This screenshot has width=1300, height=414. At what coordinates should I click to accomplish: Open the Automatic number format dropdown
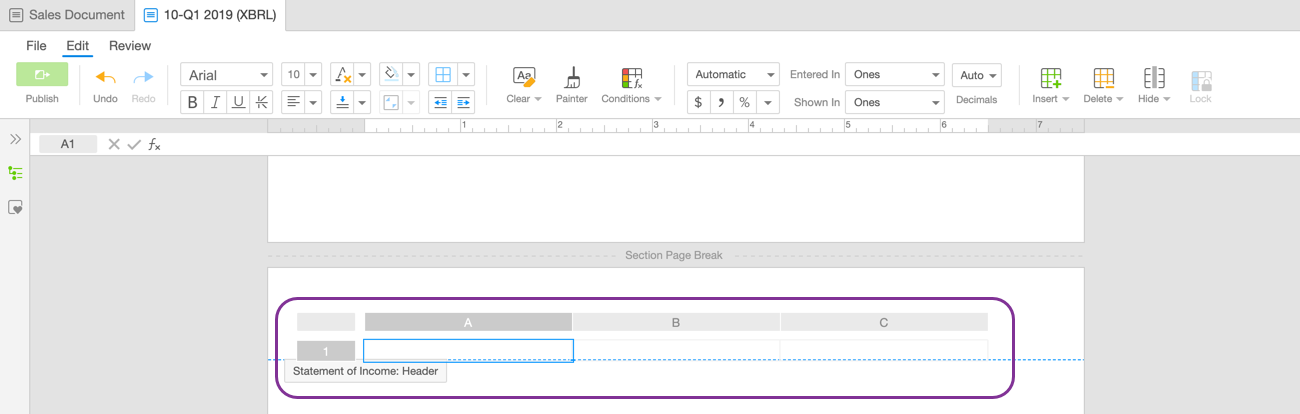click(733, 75)
